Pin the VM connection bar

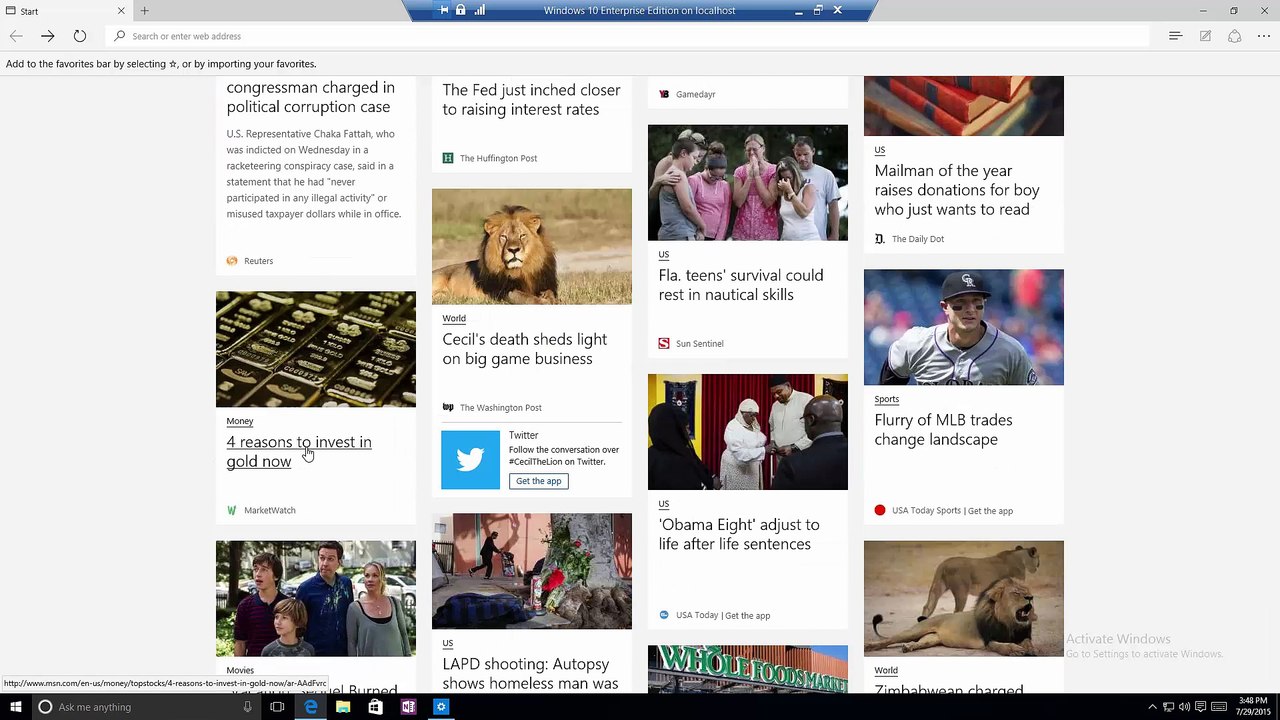click(443, 10)
